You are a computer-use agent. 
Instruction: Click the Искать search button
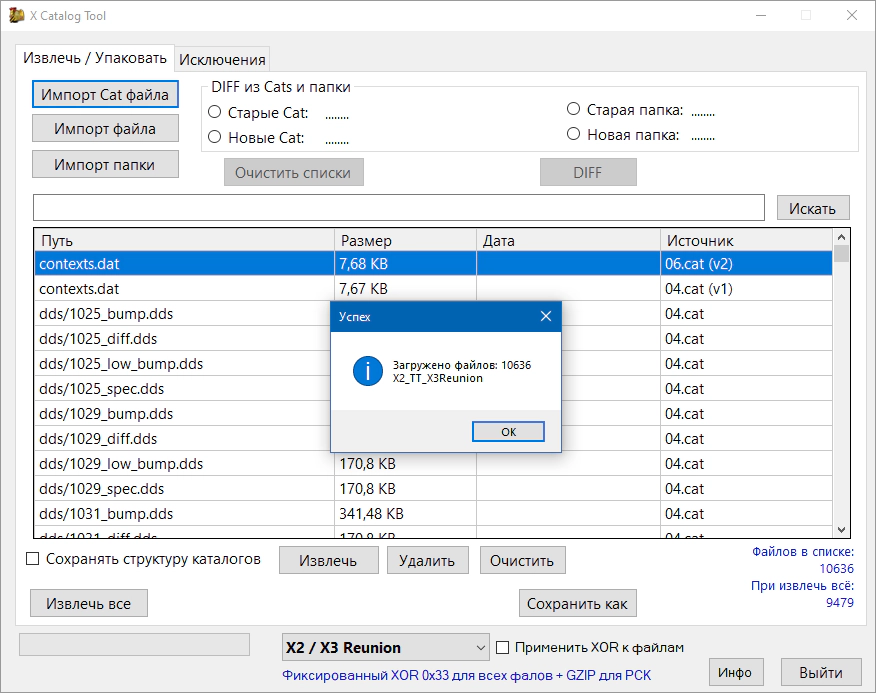812,208
